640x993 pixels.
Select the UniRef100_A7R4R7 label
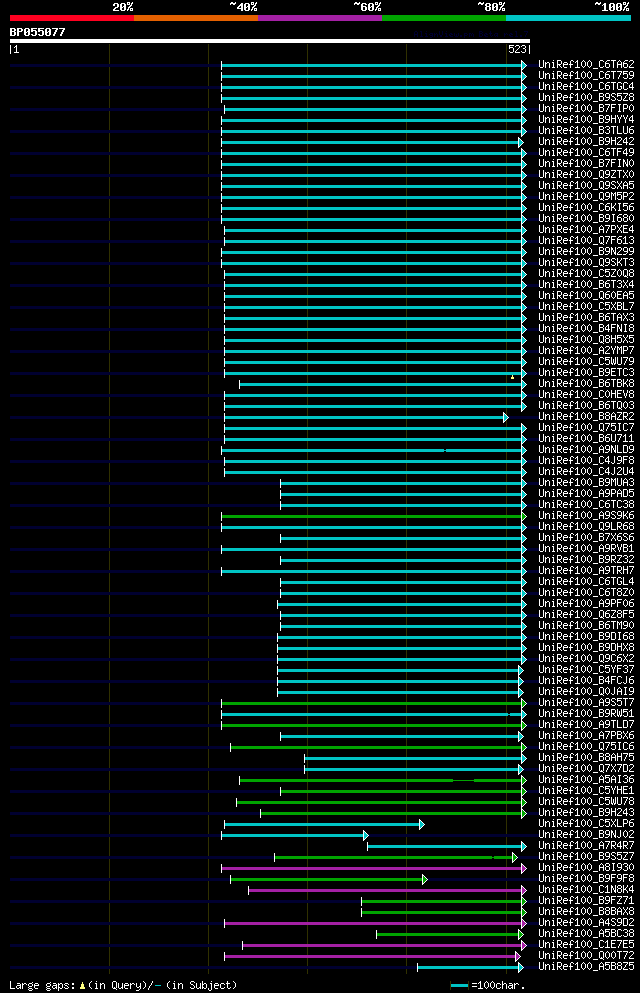586,846
